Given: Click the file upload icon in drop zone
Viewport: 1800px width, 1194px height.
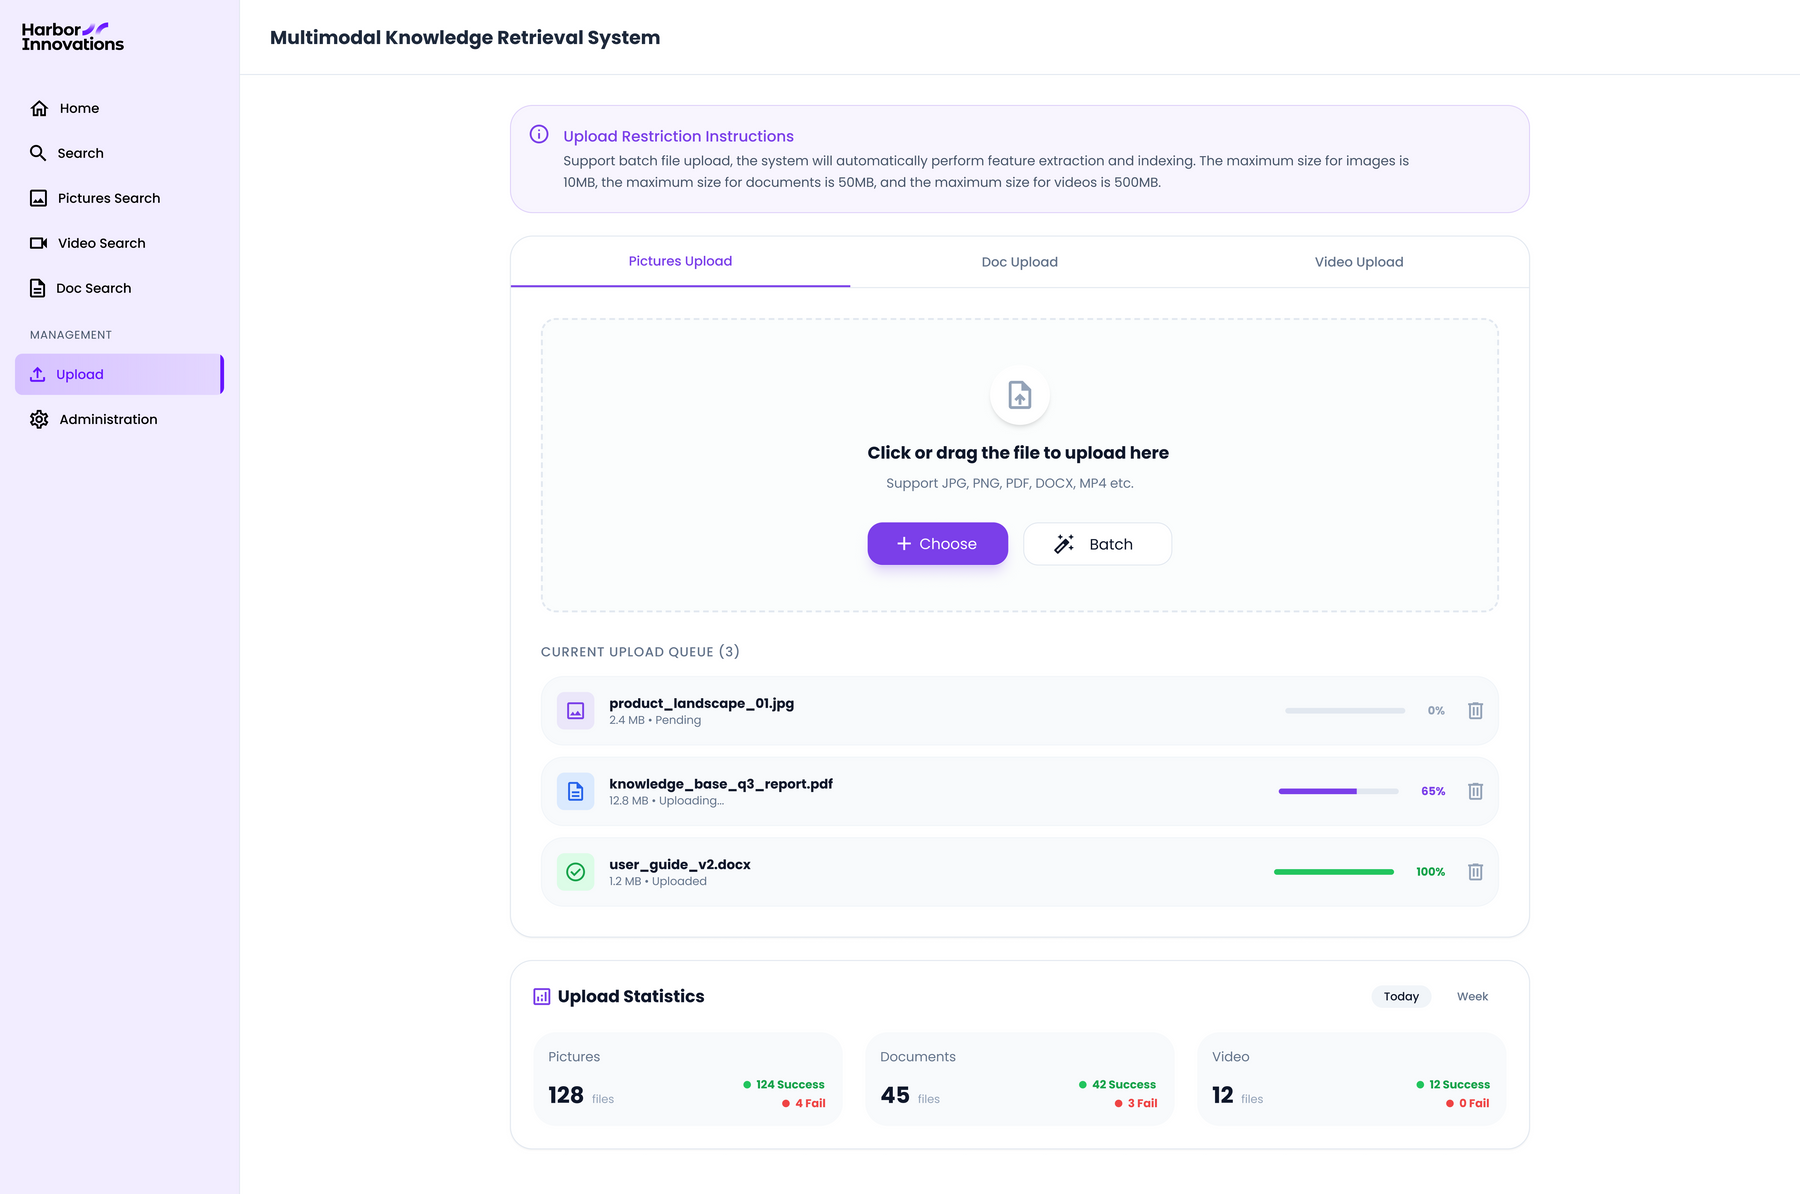Looking at the screenshot, I should 1020,395.
